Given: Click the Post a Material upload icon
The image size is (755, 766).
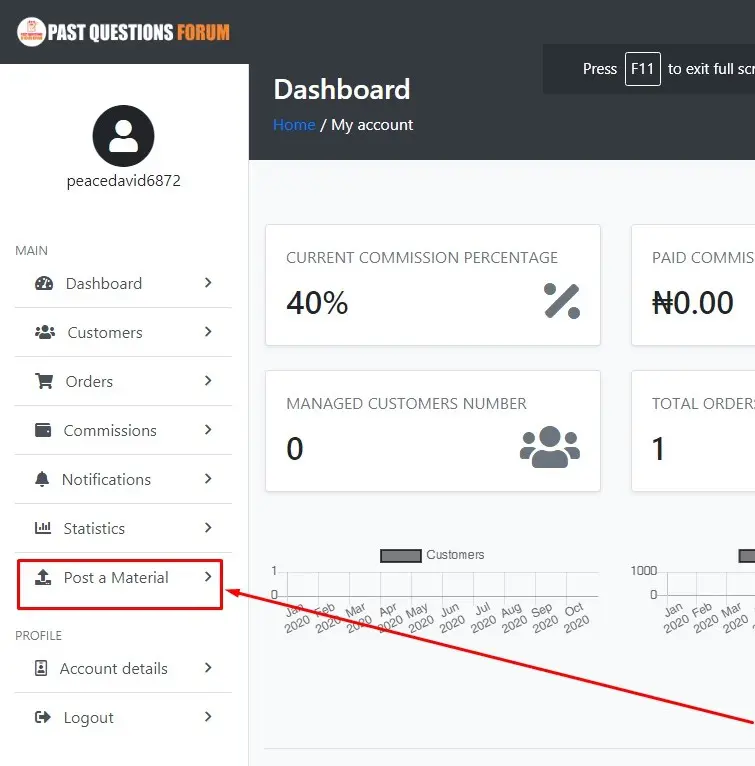Looking at the screenshot, I should (43, 577).
